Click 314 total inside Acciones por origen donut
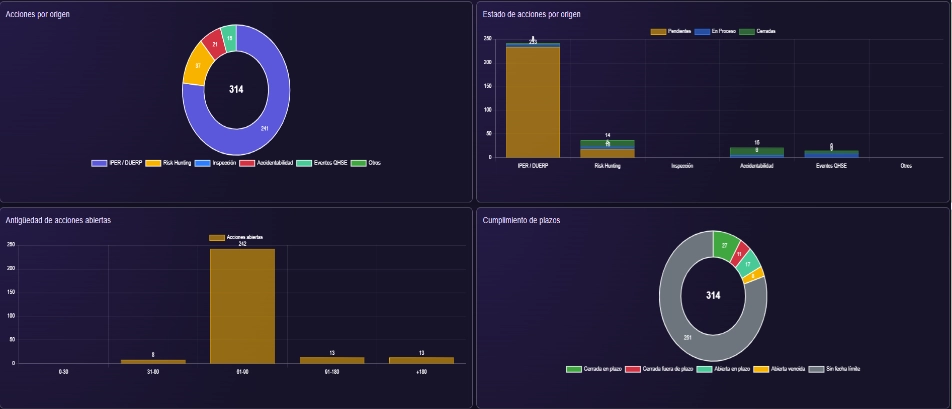952x409 pixels. pyautogui.click(x=236, y=89)
